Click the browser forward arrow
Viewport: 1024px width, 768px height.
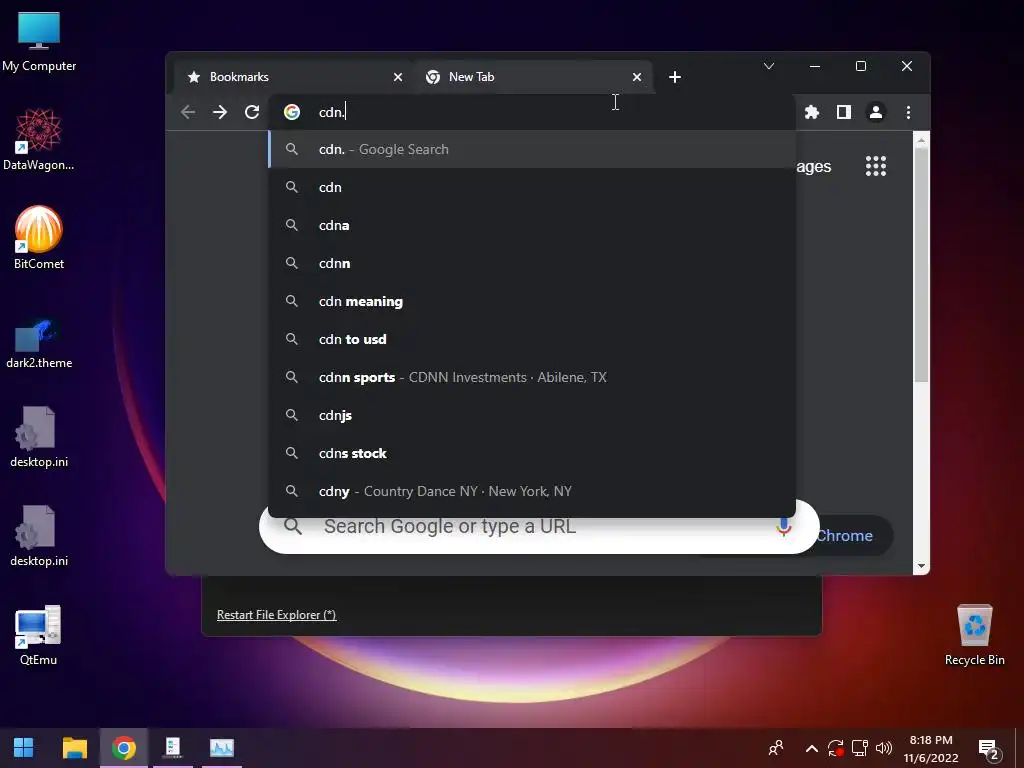[220, 112]
